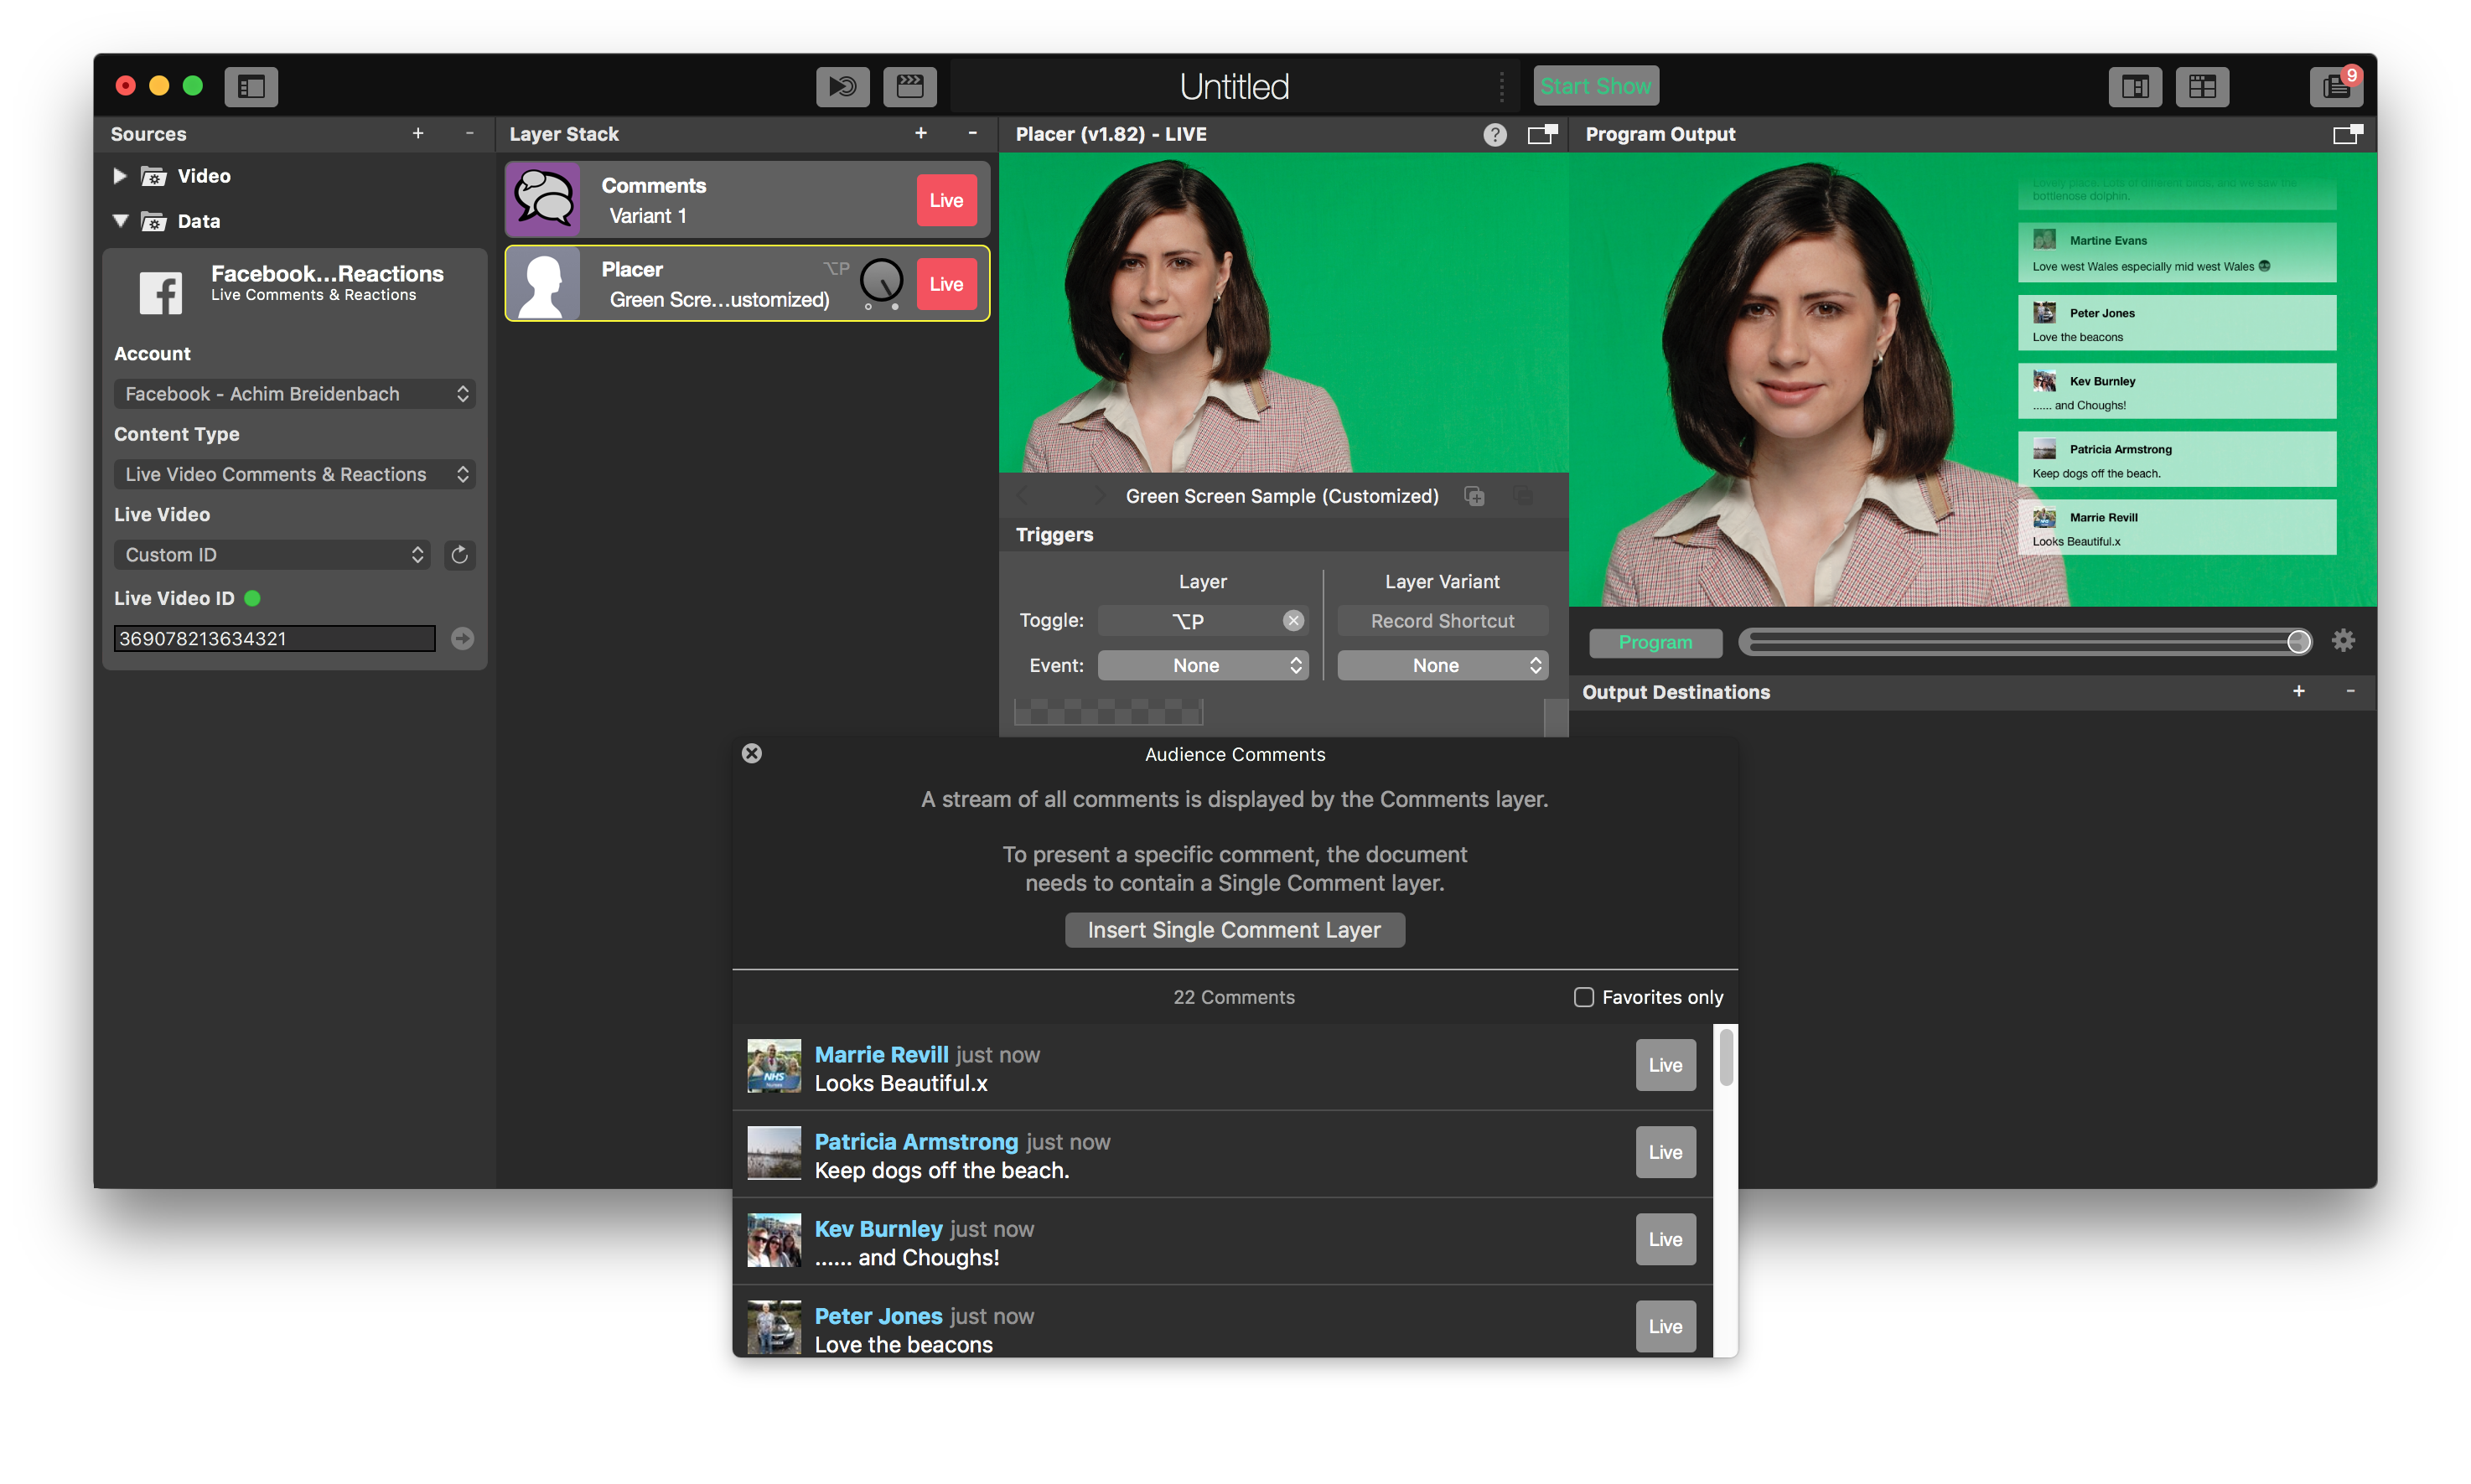
Task: Toggle the sidebar panel icon
Action: [251, 87]
